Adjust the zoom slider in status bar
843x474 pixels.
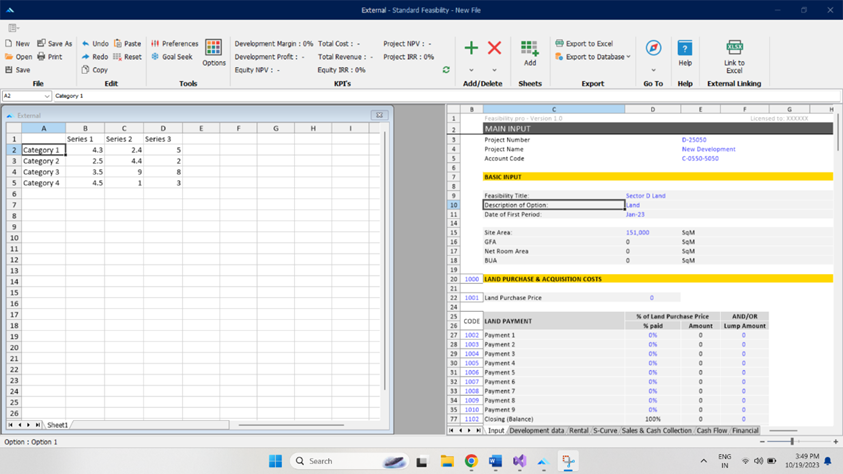tap(792, 441)
